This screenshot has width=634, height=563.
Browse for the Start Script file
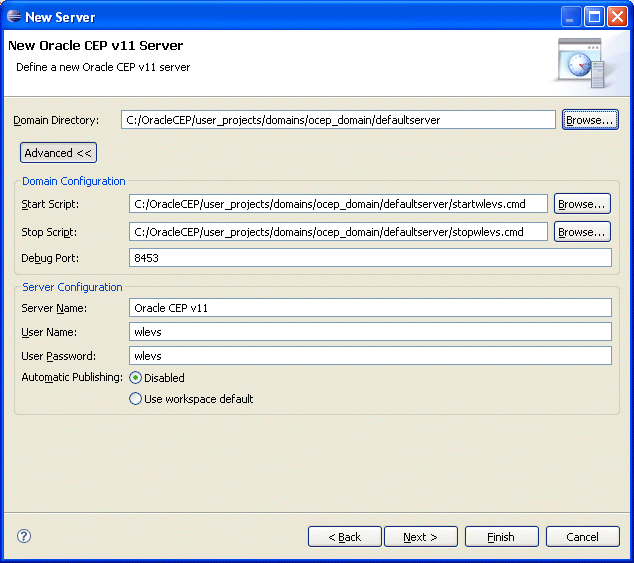point(582,204)
